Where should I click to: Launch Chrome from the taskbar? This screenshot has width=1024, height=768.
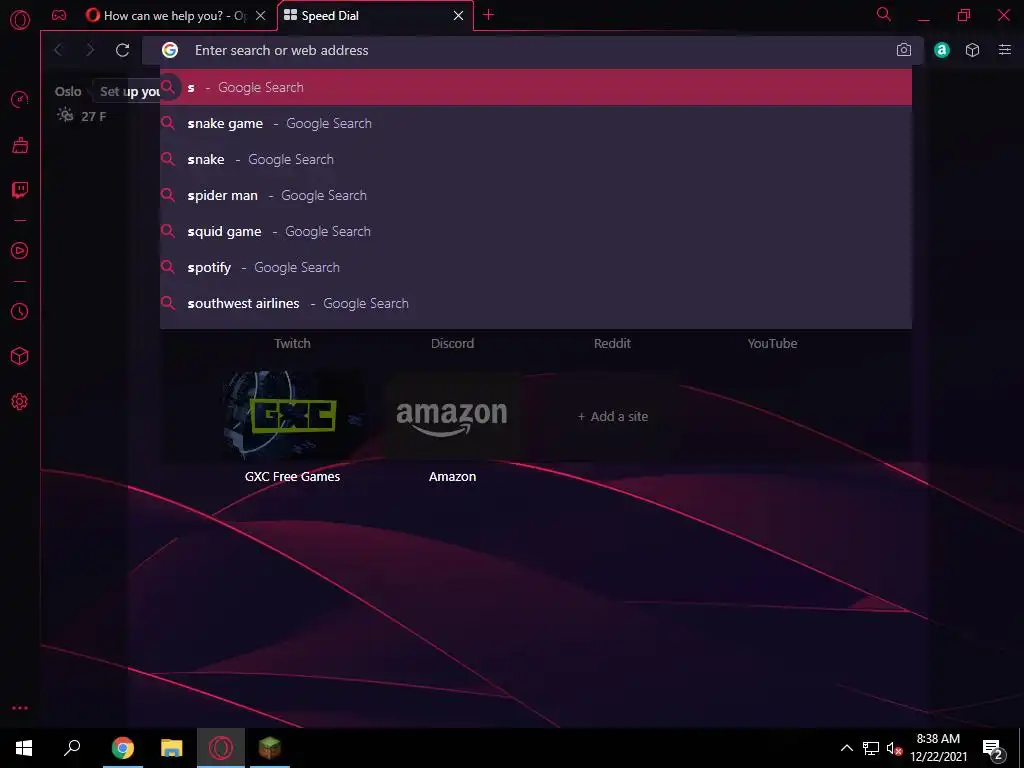click(x=122, y=748)
